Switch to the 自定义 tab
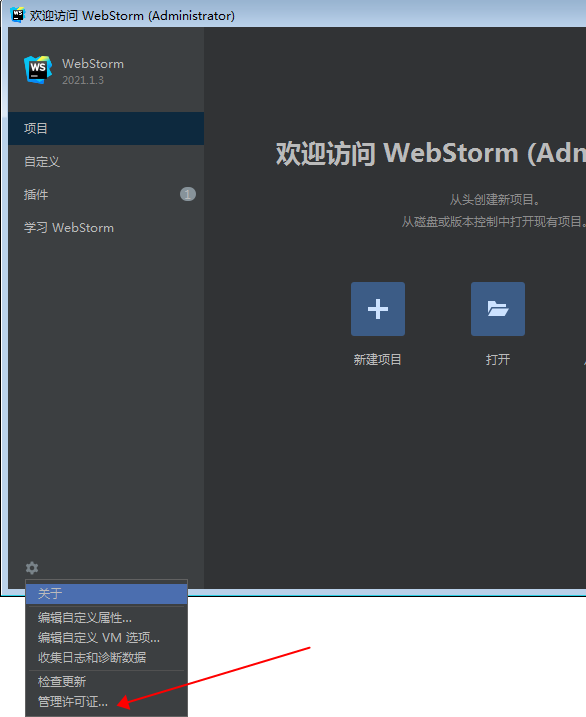 coord(106,161)
